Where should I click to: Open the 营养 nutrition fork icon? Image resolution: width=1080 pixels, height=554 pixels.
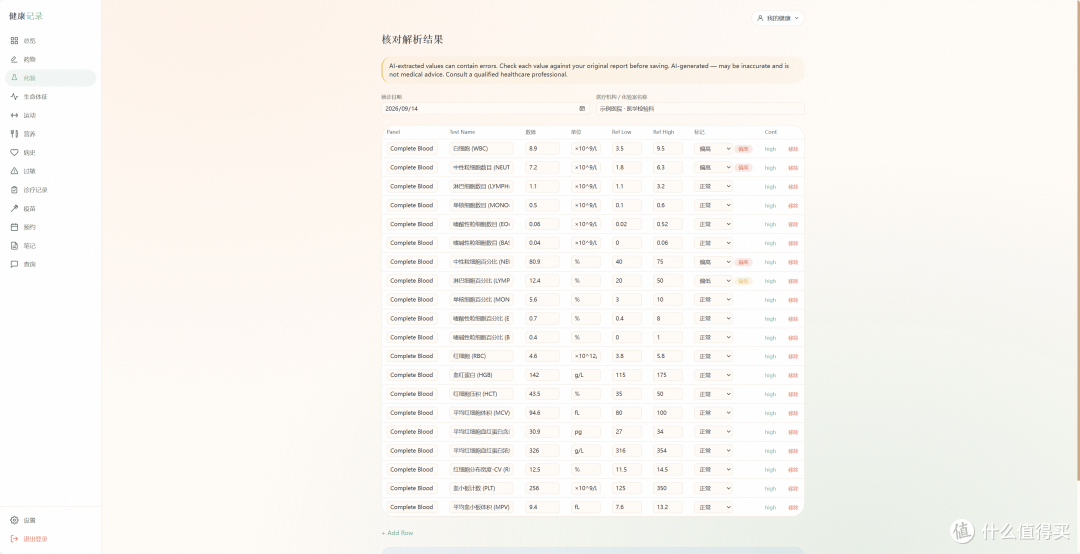[x=14, y=134]
